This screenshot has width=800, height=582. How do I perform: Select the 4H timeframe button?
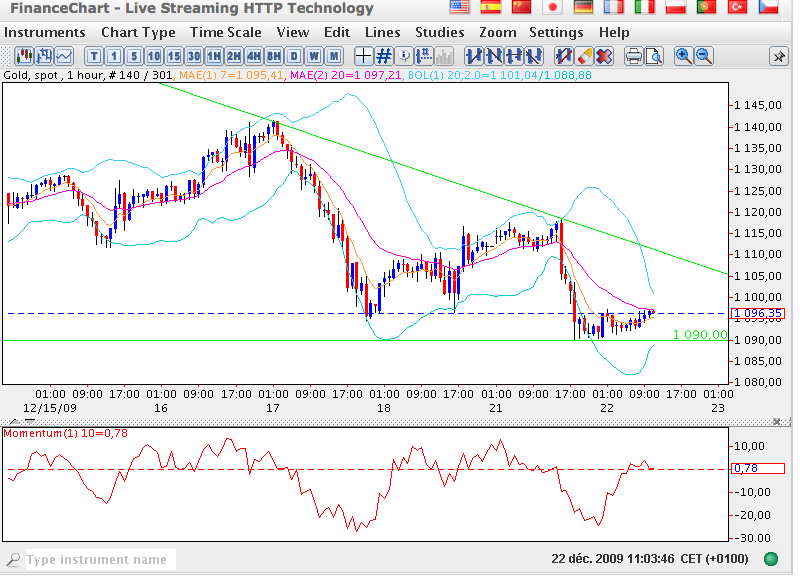pos(254,55)
